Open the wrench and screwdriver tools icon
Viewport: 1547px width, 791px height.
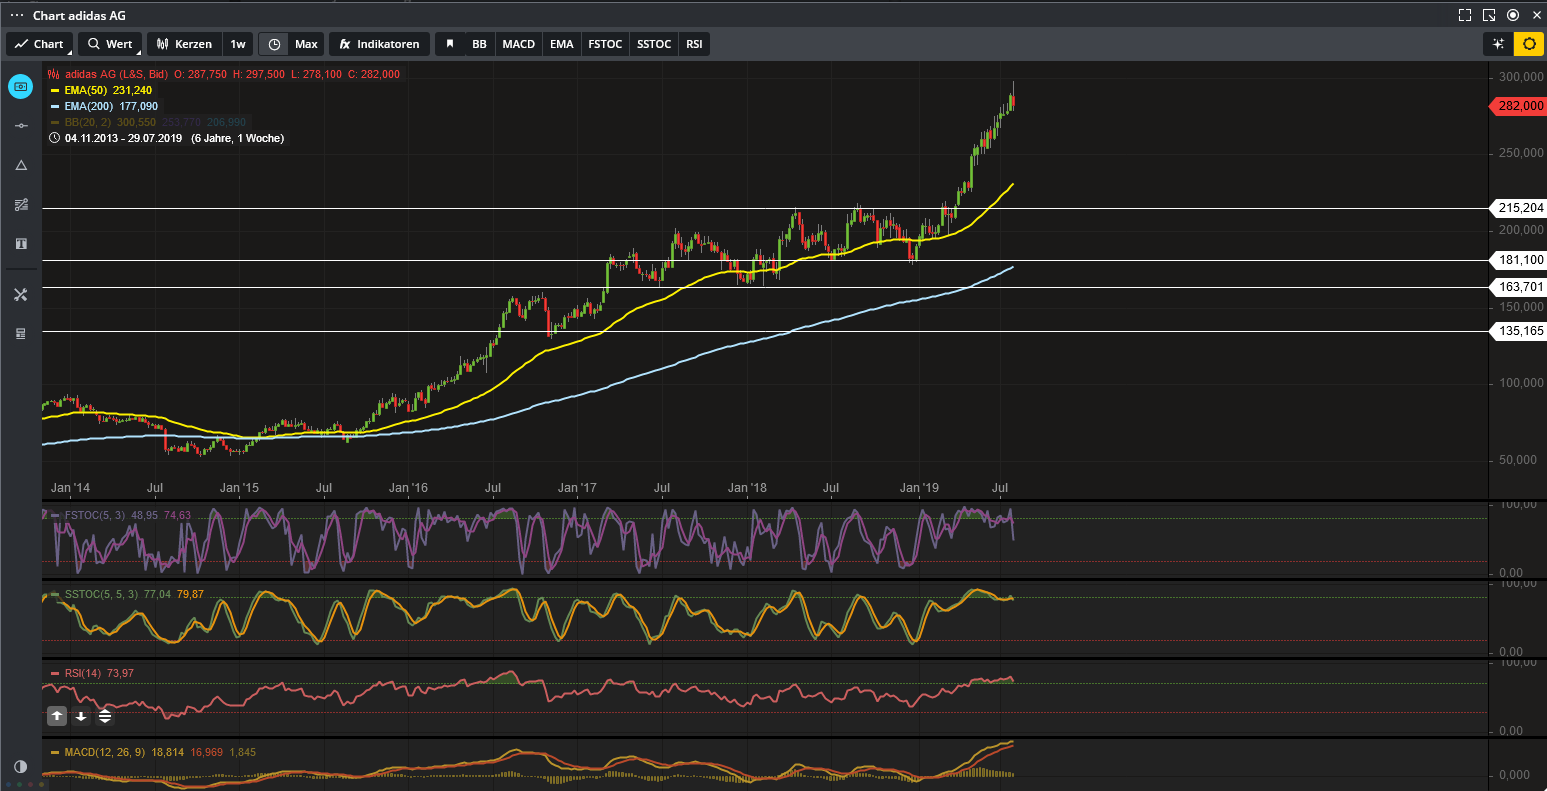pos(20,295)
